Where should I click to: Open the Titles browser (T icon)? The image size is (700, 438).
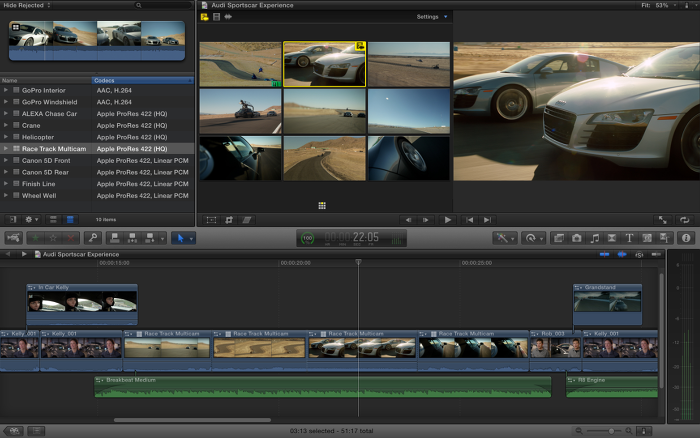(x=629, y=238)
